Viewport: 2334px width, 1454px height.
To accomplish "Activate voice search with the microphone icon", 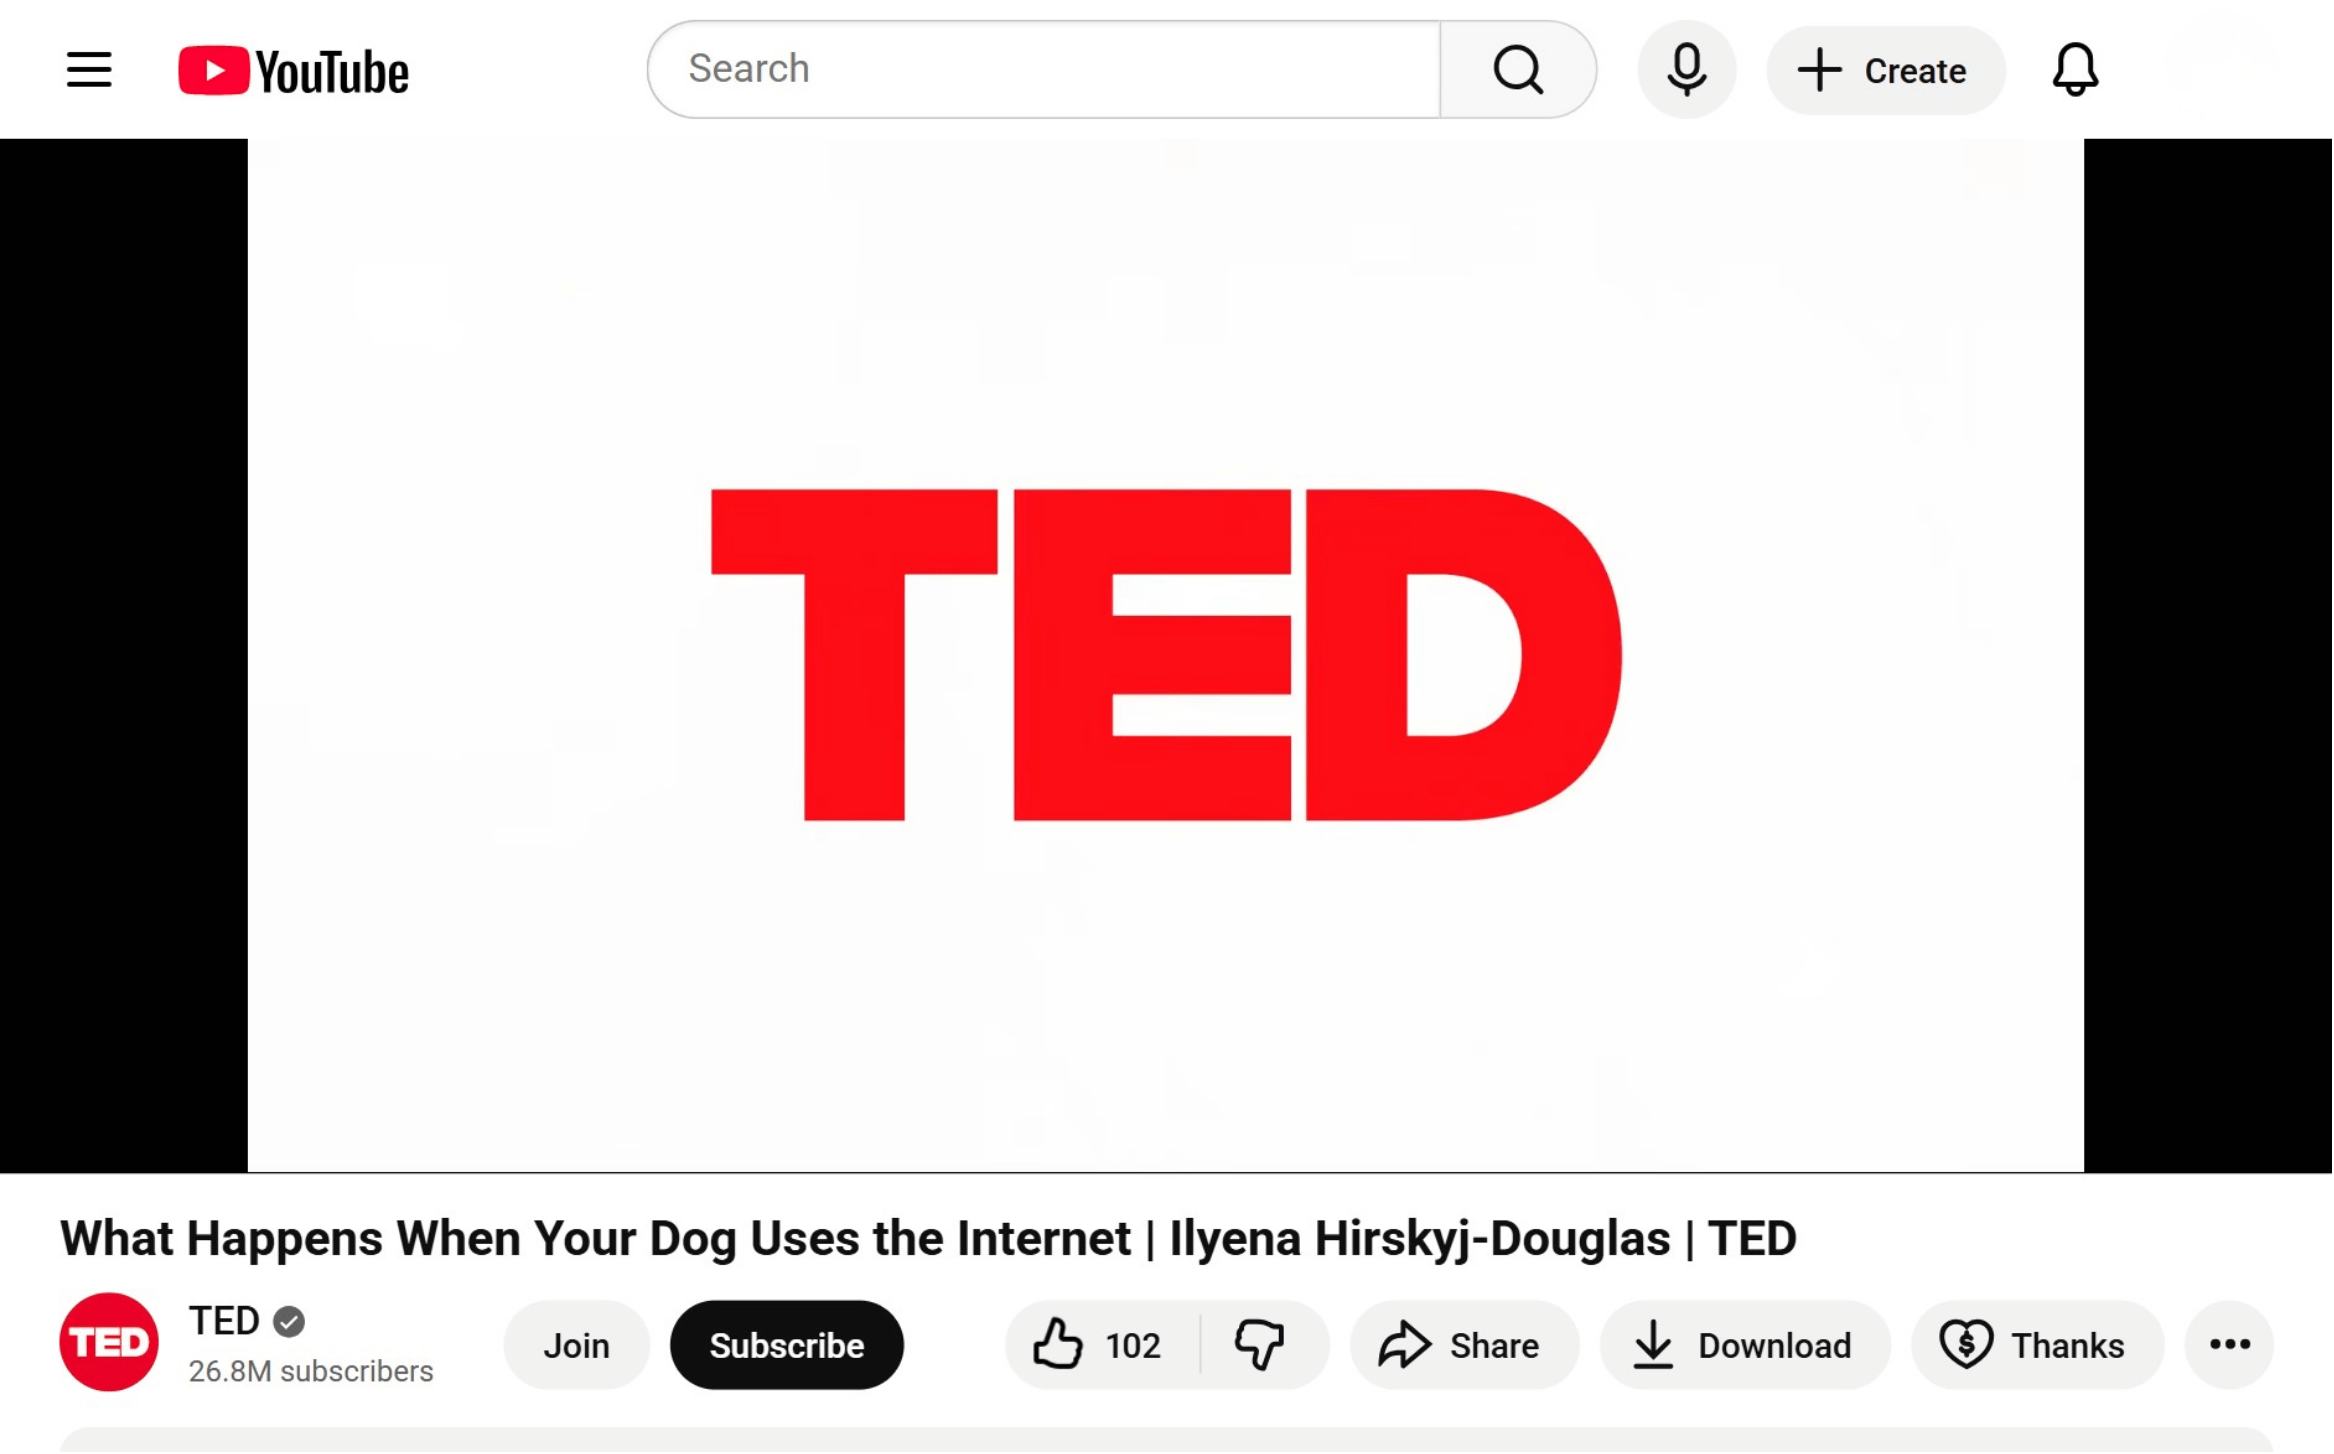I will point(1686,69).
